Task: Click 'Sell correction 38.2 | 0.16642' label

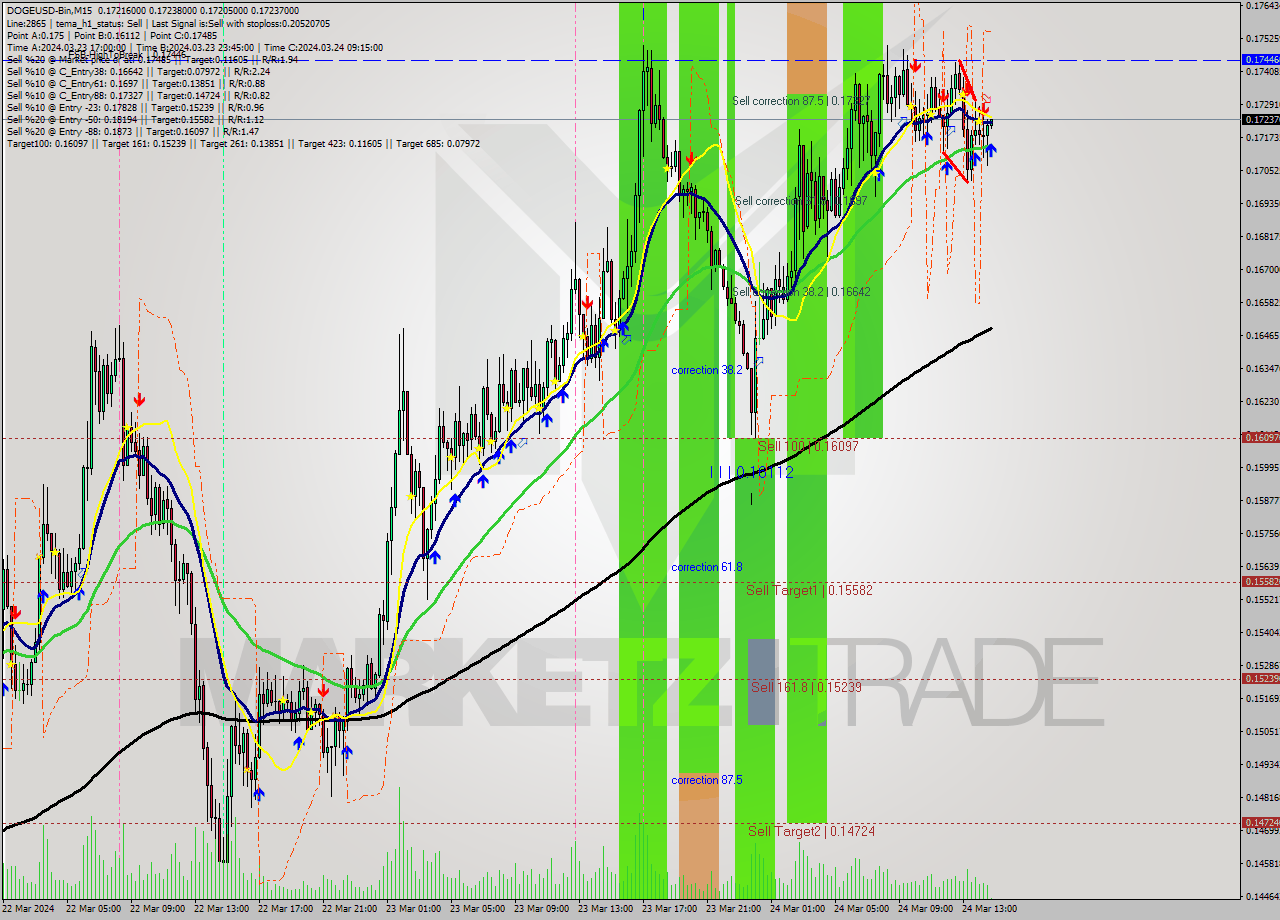Action: (x=801, y=292)
